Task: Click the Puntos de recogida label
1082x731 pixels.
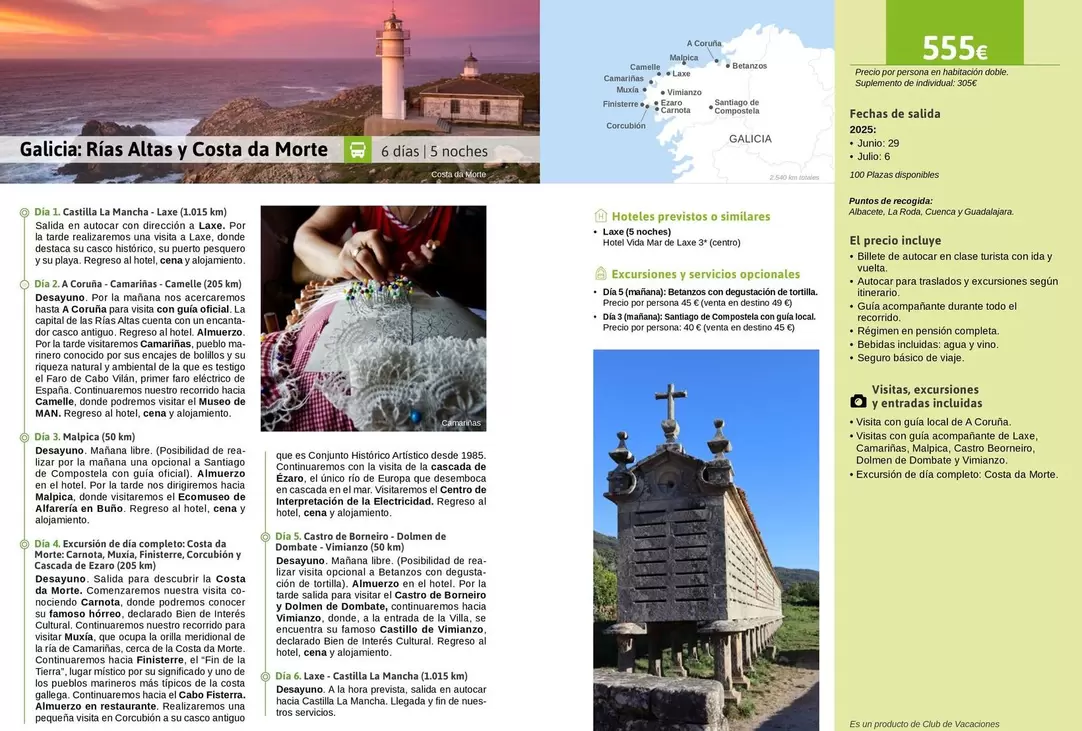Action: [x=890, y=202]
